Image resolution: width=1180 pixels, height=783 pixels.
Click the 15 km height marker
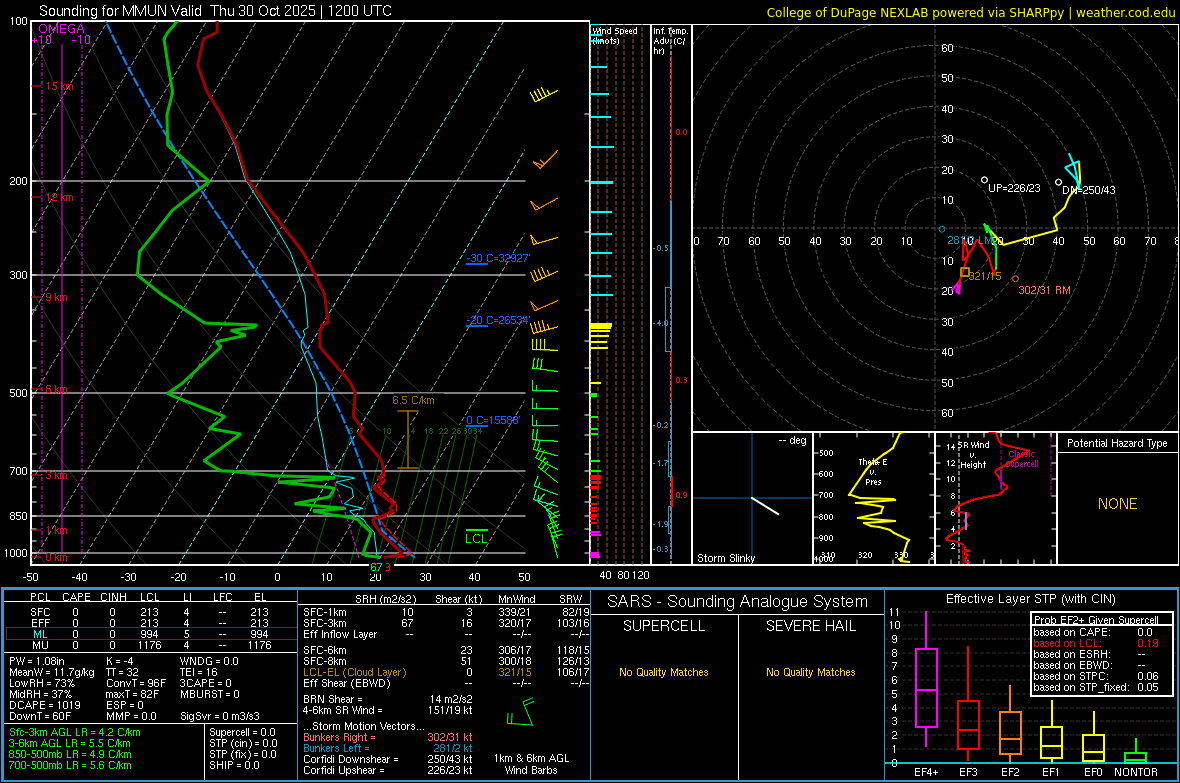tap(59, 86)
